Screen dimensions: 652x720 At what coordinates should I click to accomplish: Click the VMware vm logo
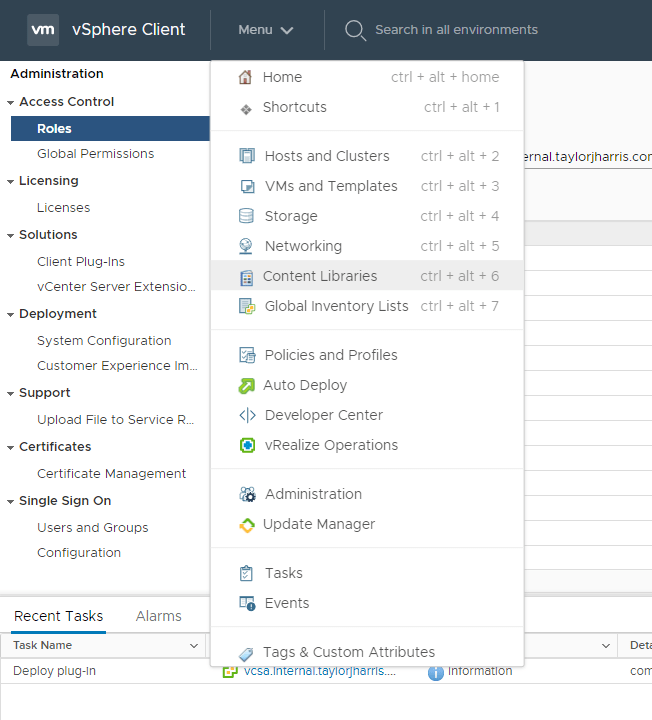point(43,30)
